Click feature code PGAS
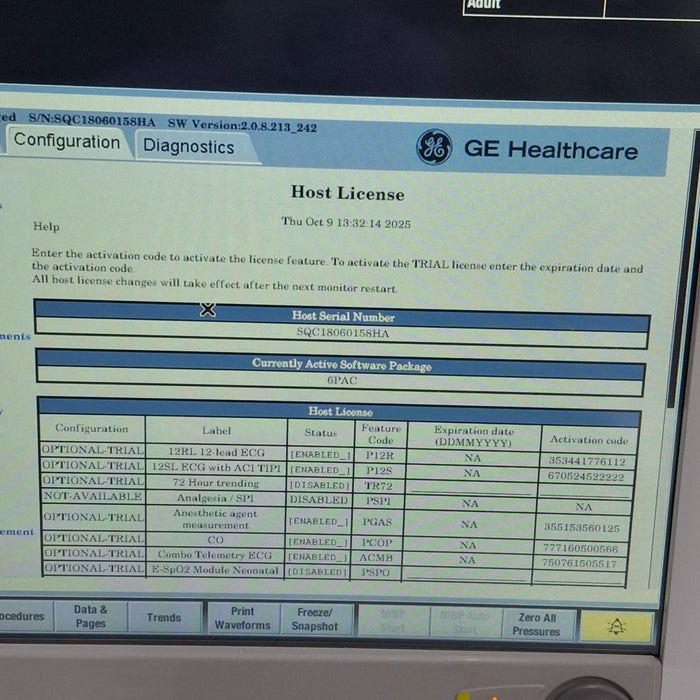Image resolution: width=700 pixels, height=700 pixels. [x=377, y=521]
